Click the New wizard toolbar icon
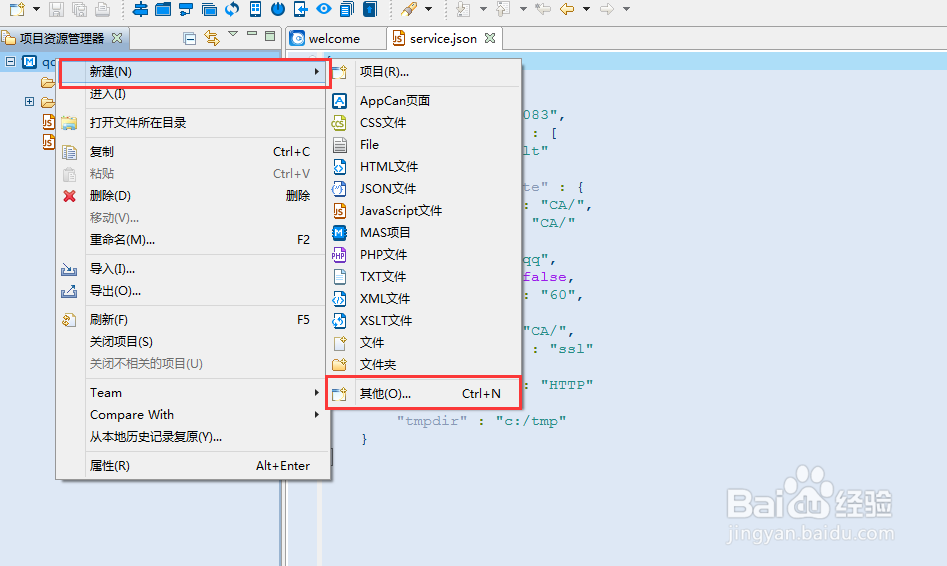The height and width of the screenshot is (566, 947). [17, 9]
